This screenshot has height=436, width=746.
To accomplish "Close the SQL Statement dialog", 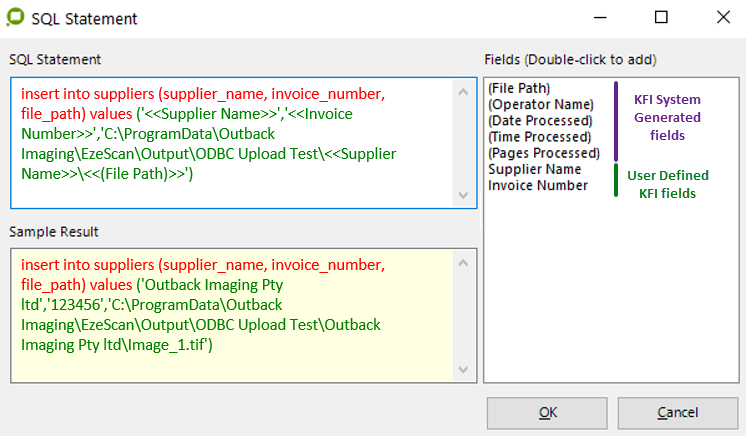I will 722,18.
